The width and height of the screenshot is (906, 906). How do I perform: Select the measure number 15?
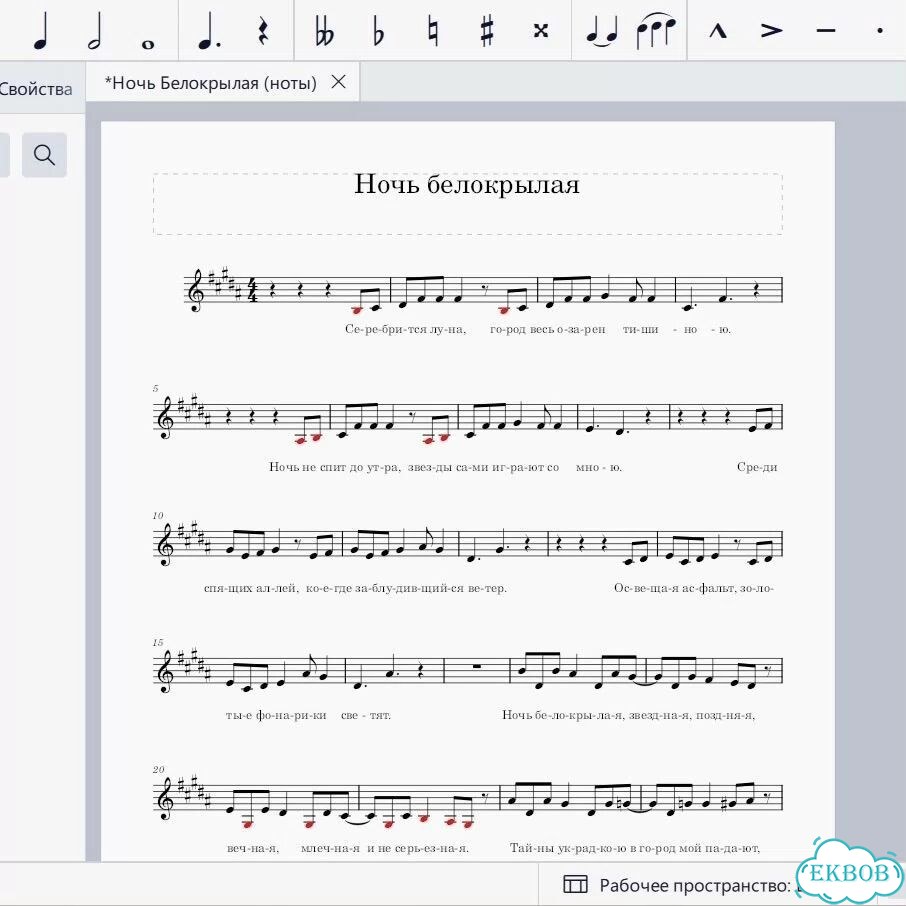(158, 643)
